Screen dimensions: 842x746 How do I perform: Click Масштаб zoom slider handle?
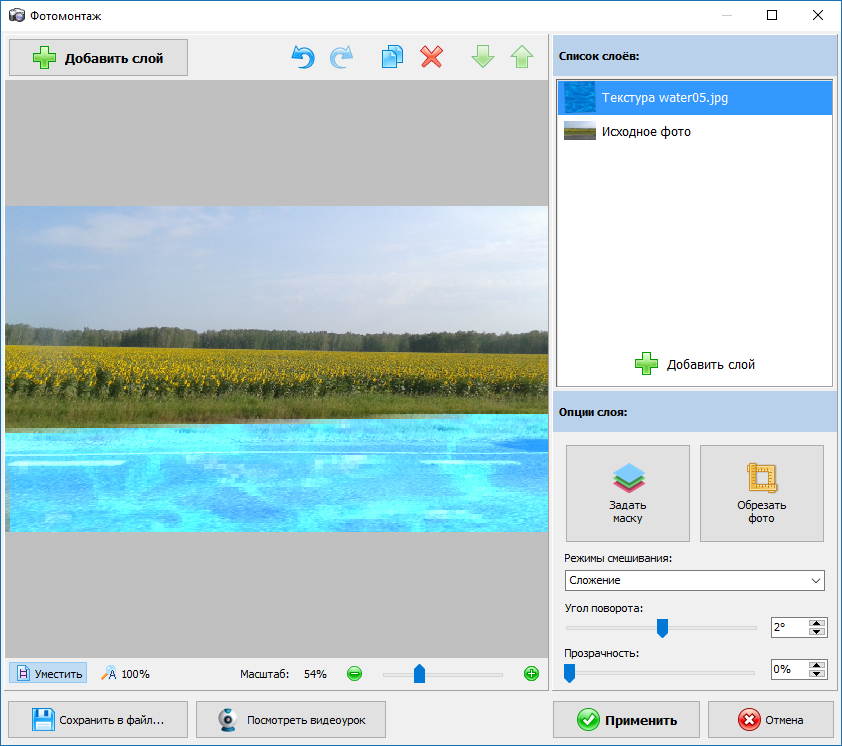tap(419, 673)
